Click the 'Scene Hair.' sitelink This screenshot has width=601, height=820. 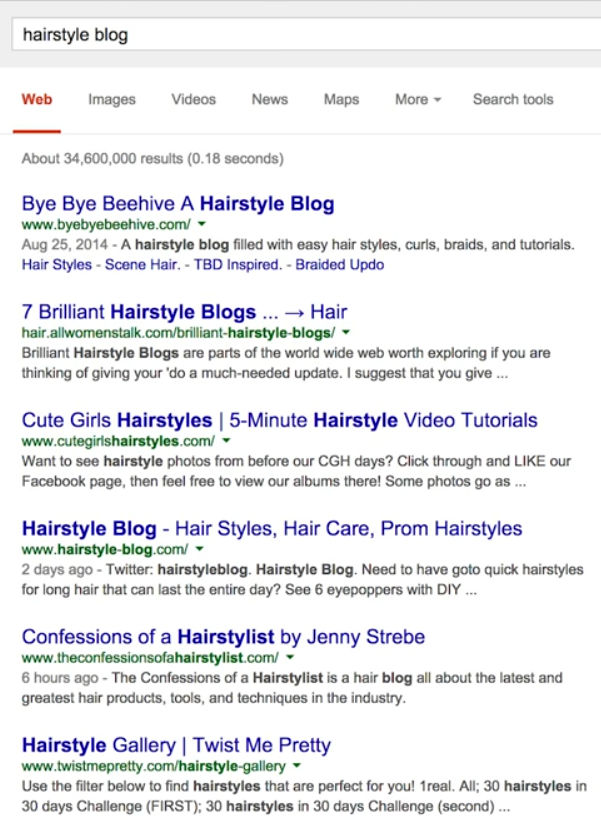coord(142,265)
